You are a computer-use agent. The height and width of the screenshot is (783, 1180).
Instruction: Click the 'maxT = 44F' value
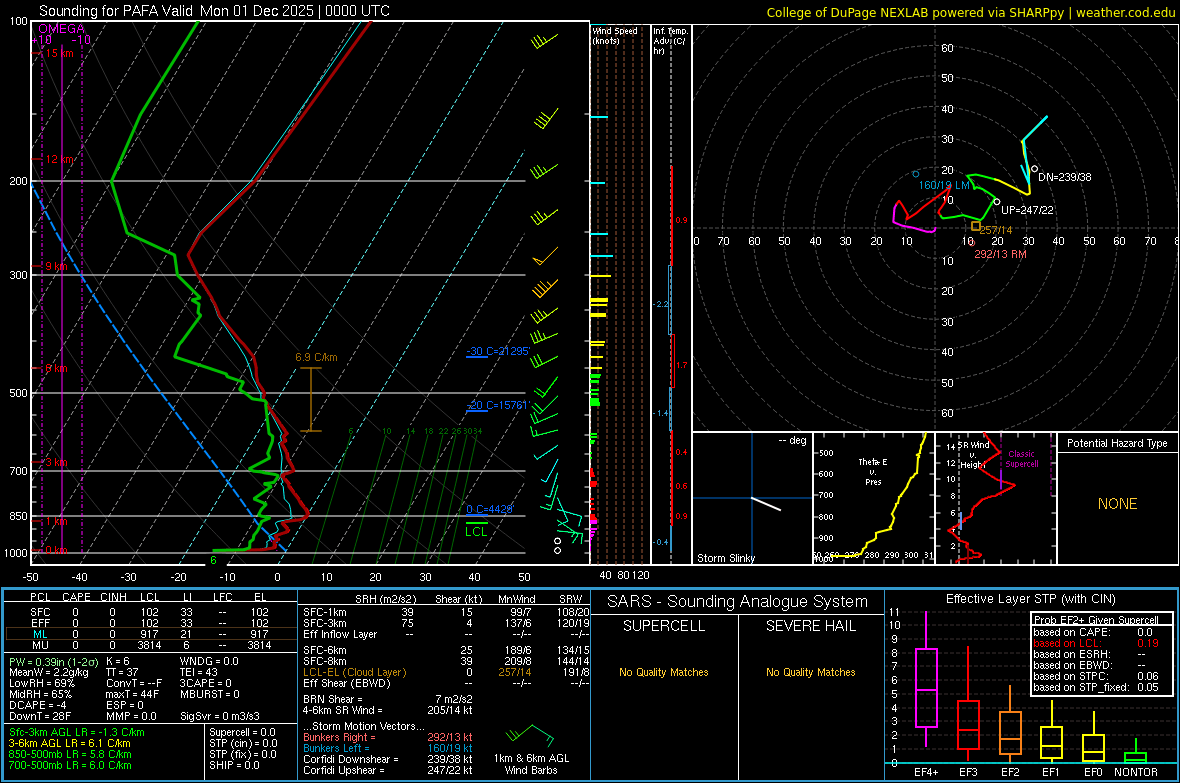coord(132,694)
